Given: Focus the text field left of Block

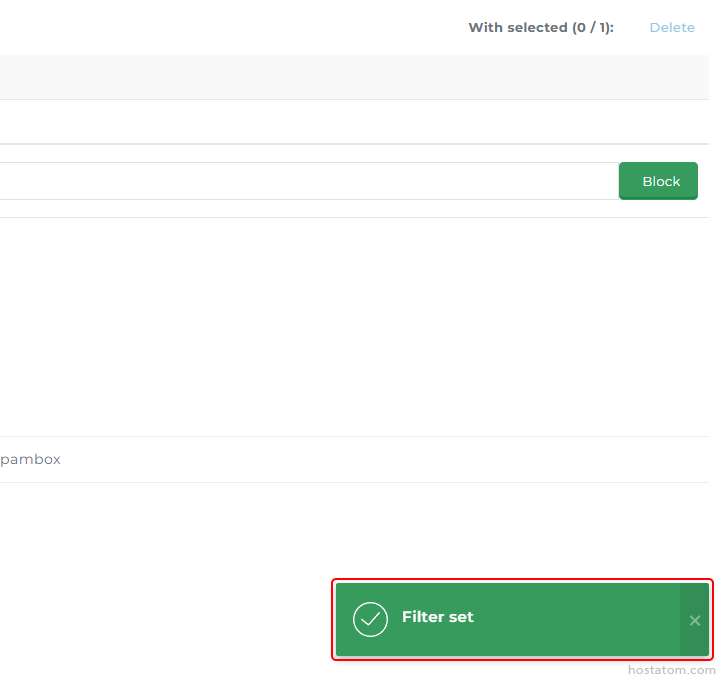Looking at the screenshot, I should pos(300,181).
